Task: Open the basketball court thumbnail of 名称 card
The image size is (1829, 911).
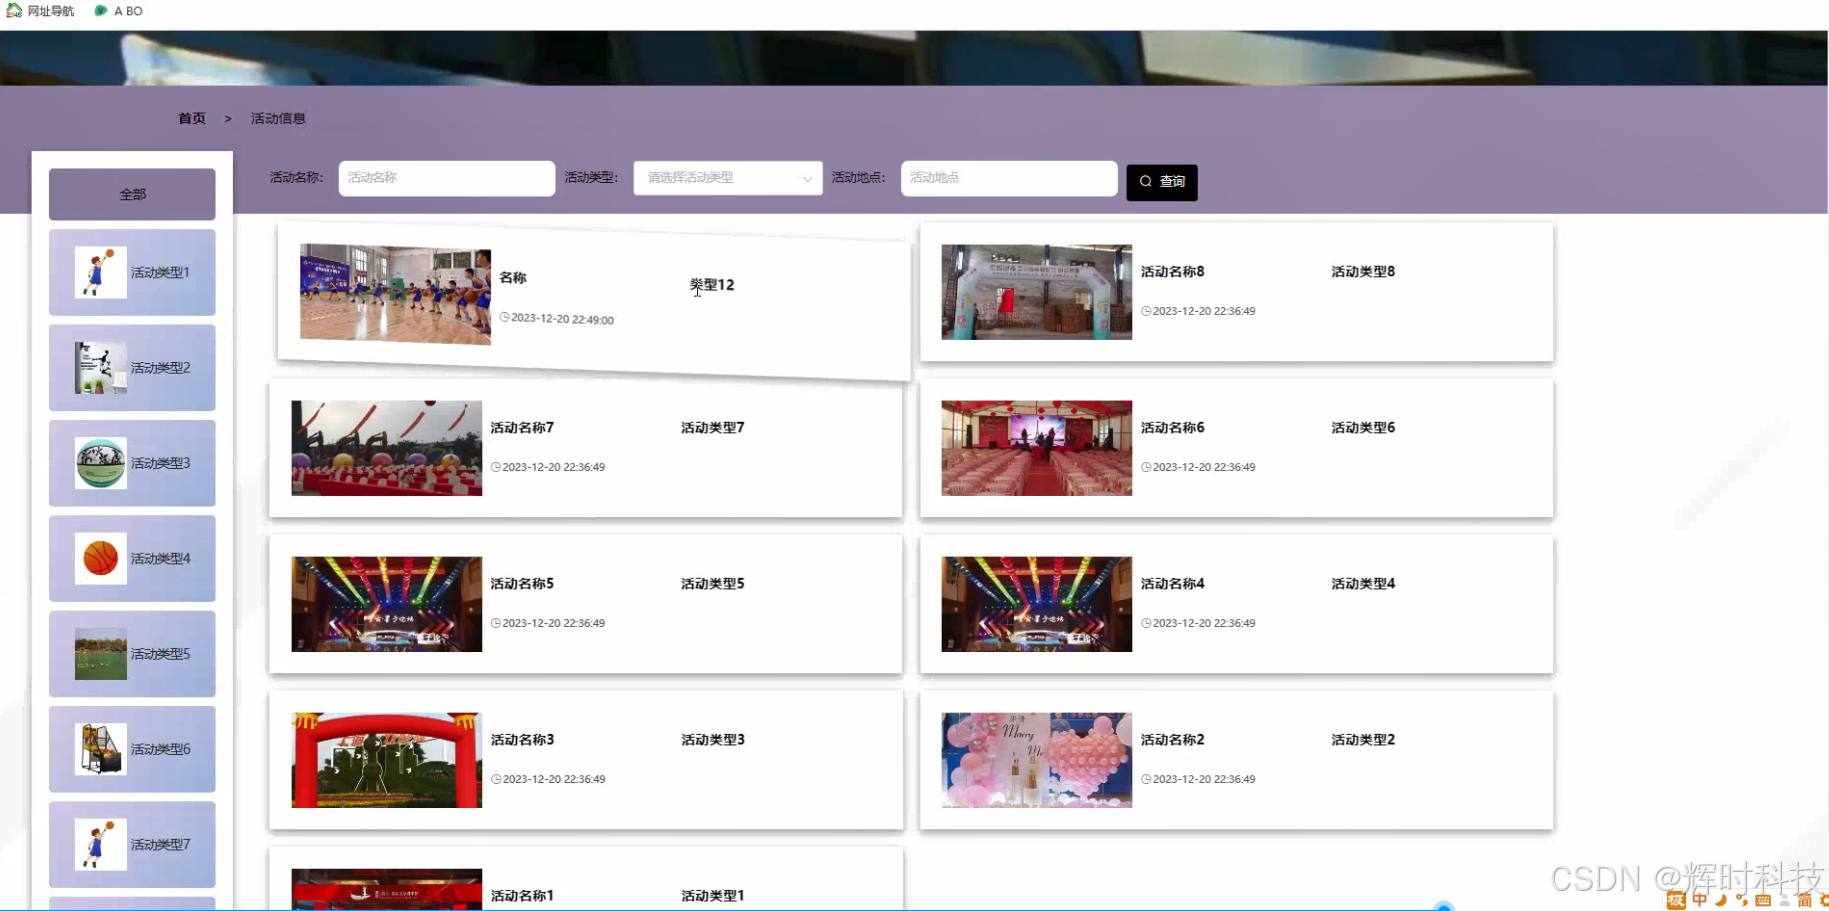Action: coord(395,294)
